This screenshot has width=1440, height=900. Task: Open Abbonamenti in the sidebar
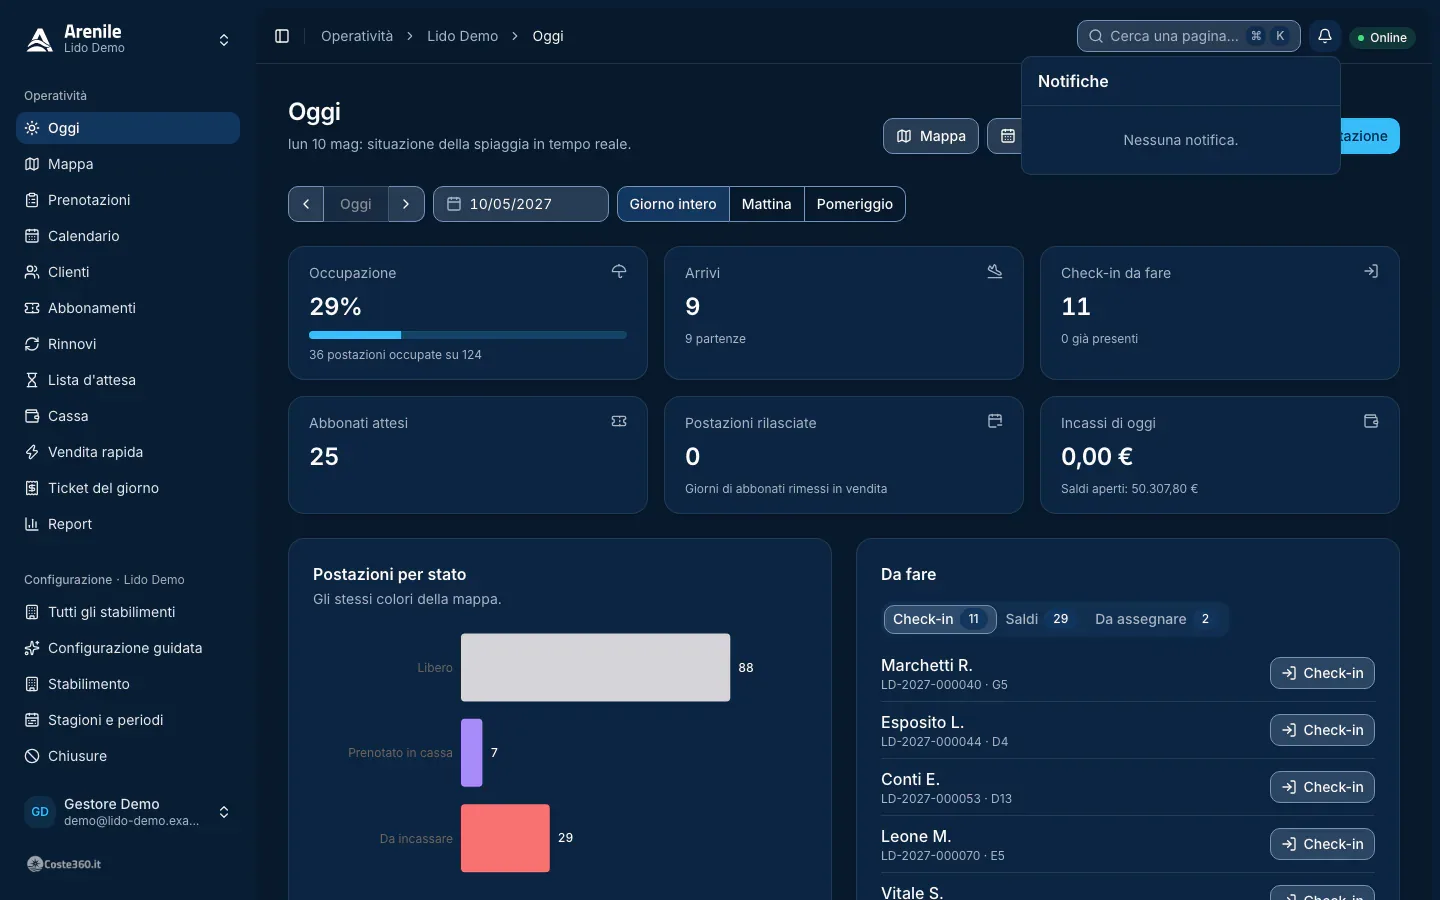(x=128, y=308)
